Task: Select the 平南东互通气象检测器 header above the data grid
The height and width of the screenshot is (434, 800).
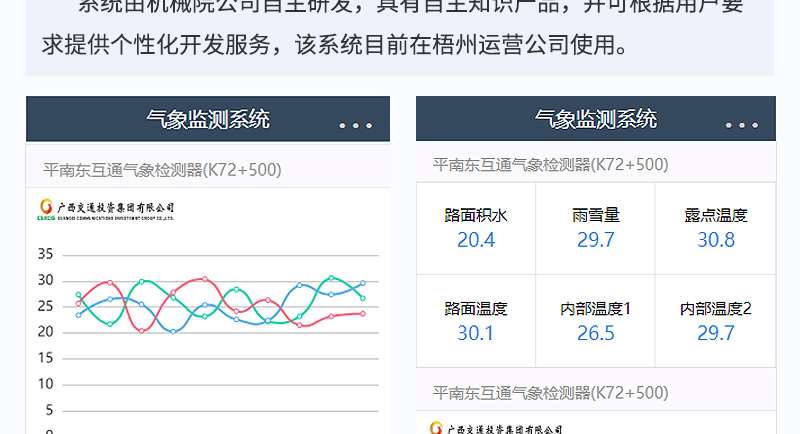Action: click(x=550, y=165)
